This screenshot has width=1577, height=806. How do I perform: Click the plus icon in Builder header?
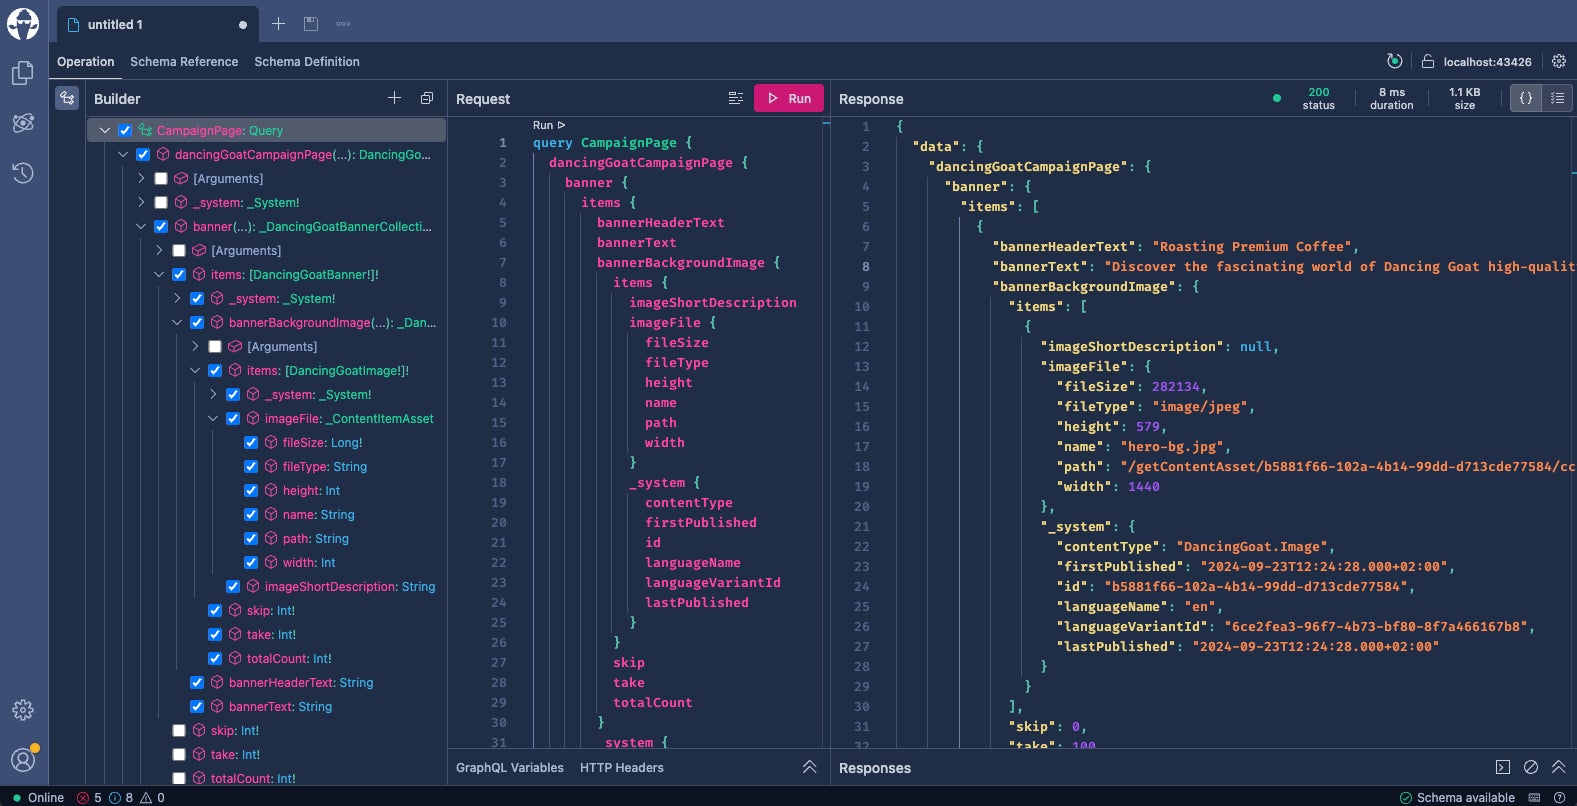394,98
